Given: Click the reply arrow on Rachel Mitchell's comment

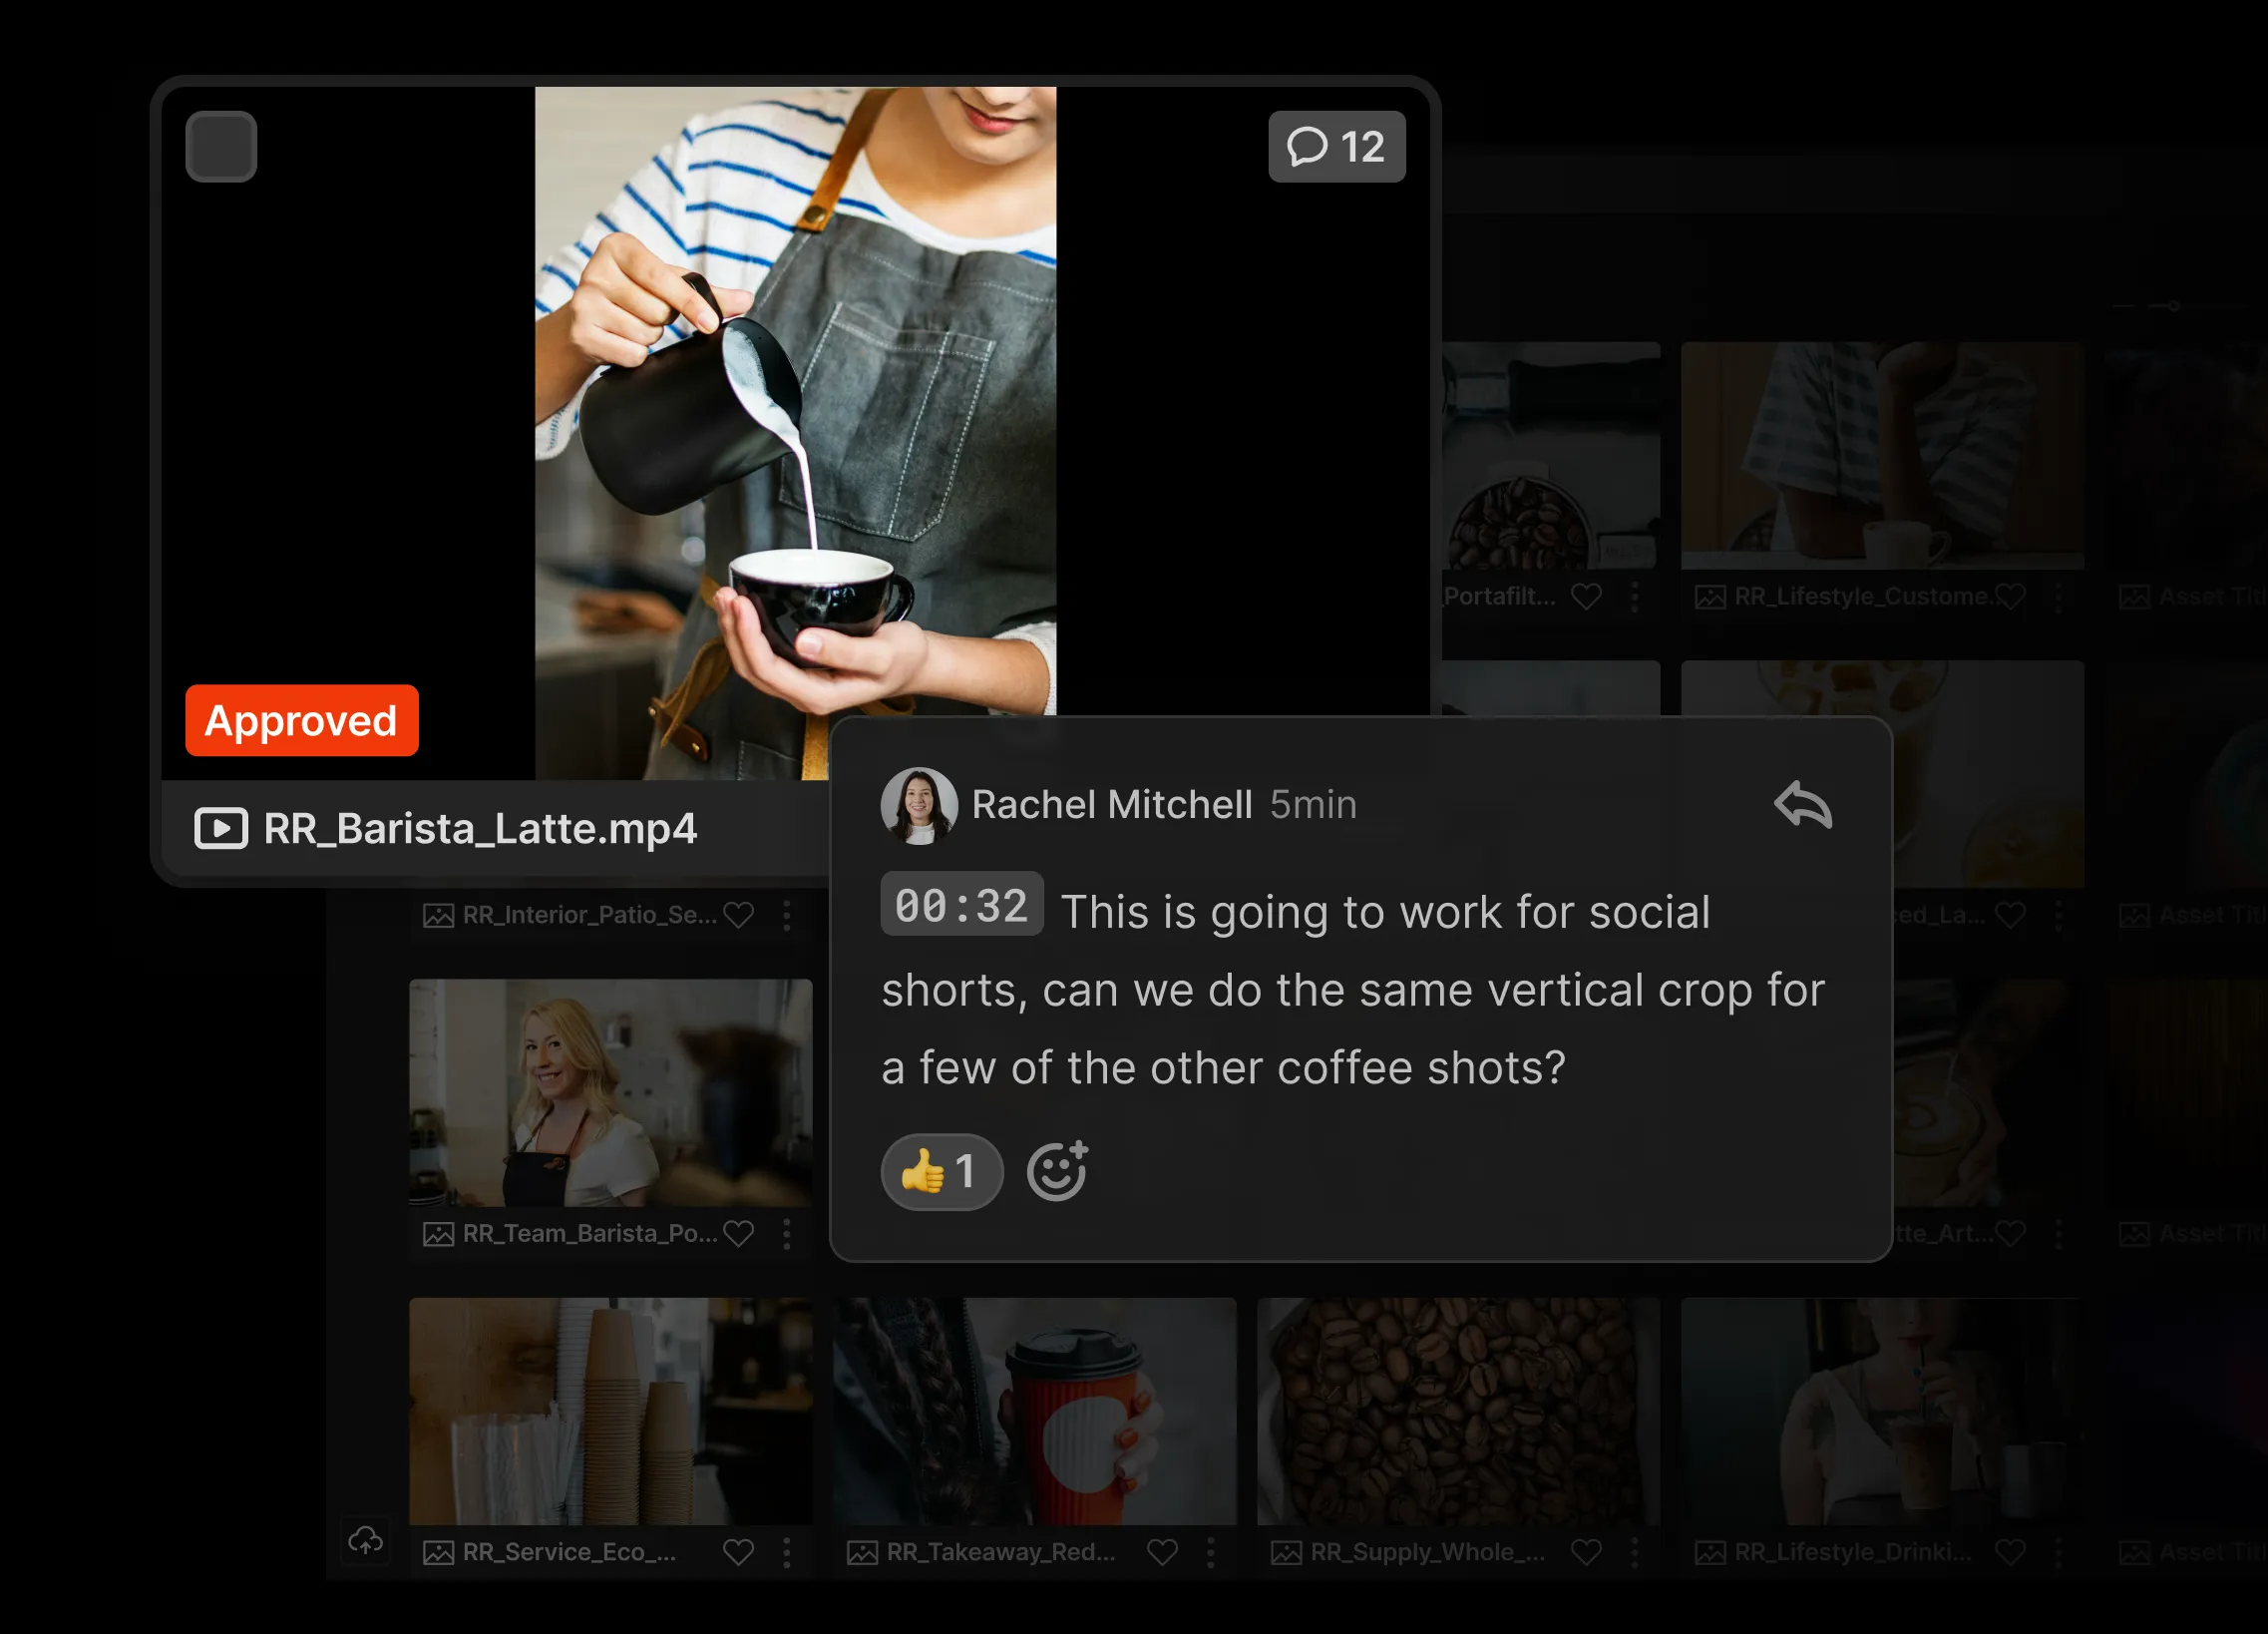Looking at the screenshot, I should 1802,805.
